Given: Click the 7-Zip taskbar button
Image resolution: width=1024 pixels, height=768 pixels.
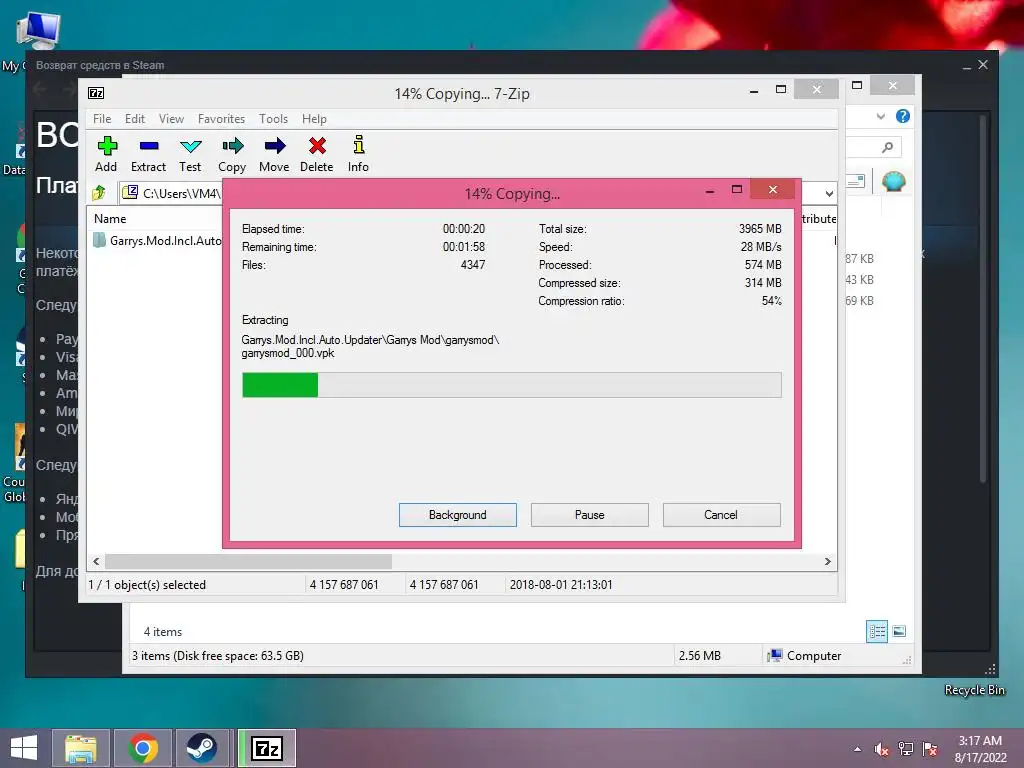Looking at the screenshot, I should click(x=266, y=748).
